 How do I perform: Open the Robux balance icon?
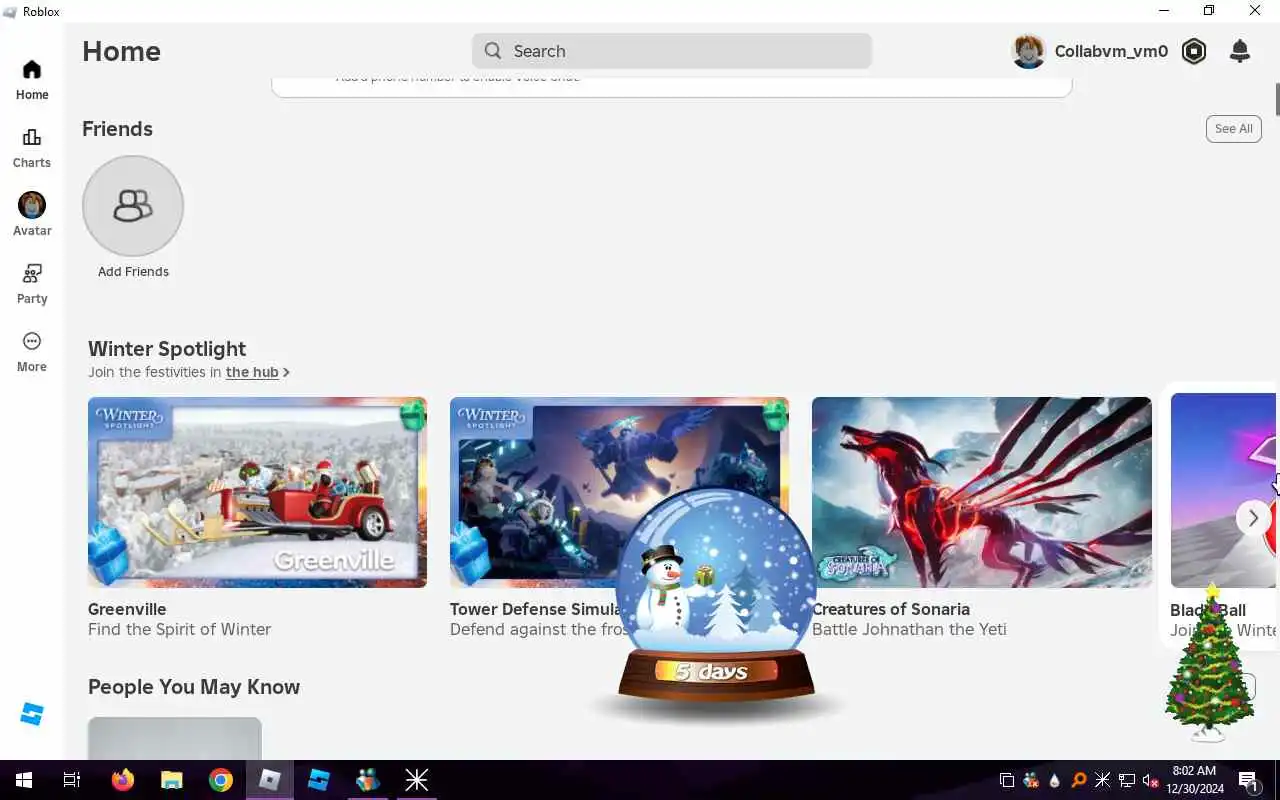[x=1194, y=51]
